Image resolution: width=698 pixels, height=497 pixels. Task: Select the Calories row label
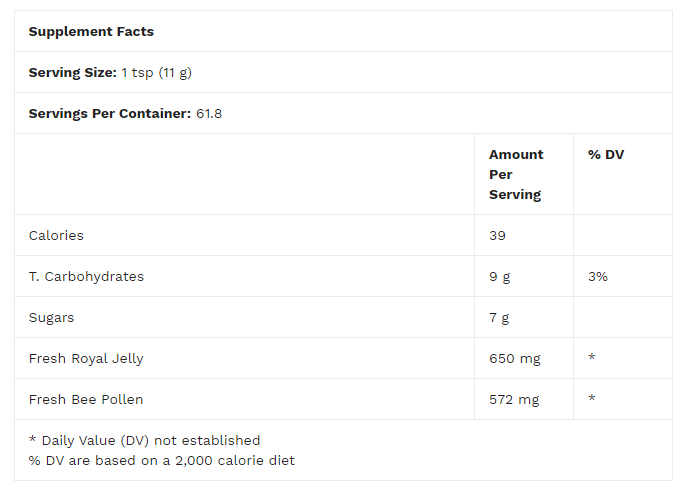tap(56, 236)
